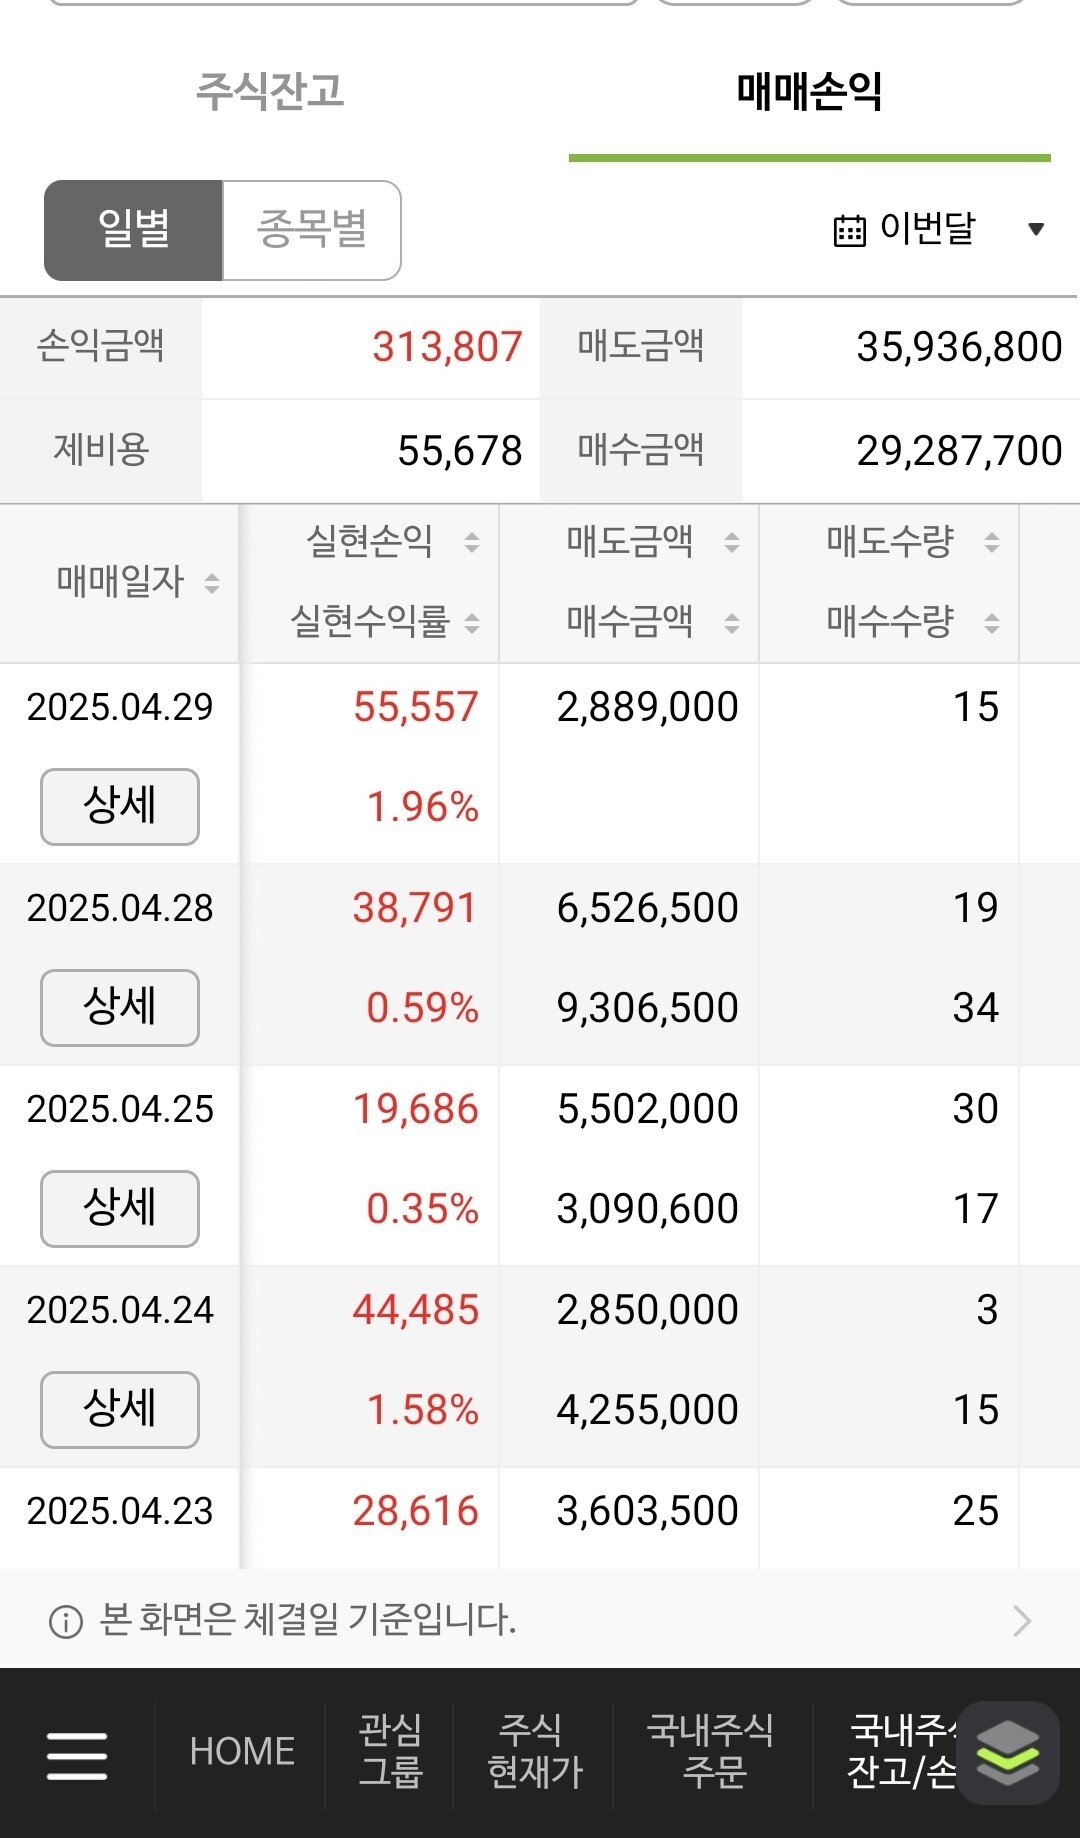
Task: Sort by 매도금액 column arrows
Action: tap(732, 542)
